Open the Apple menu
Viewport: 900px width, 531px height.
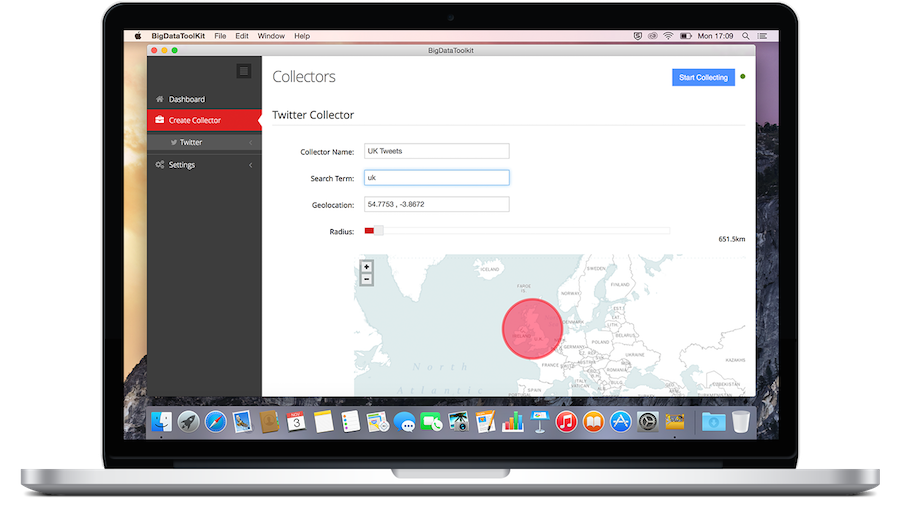coord(138,36)
